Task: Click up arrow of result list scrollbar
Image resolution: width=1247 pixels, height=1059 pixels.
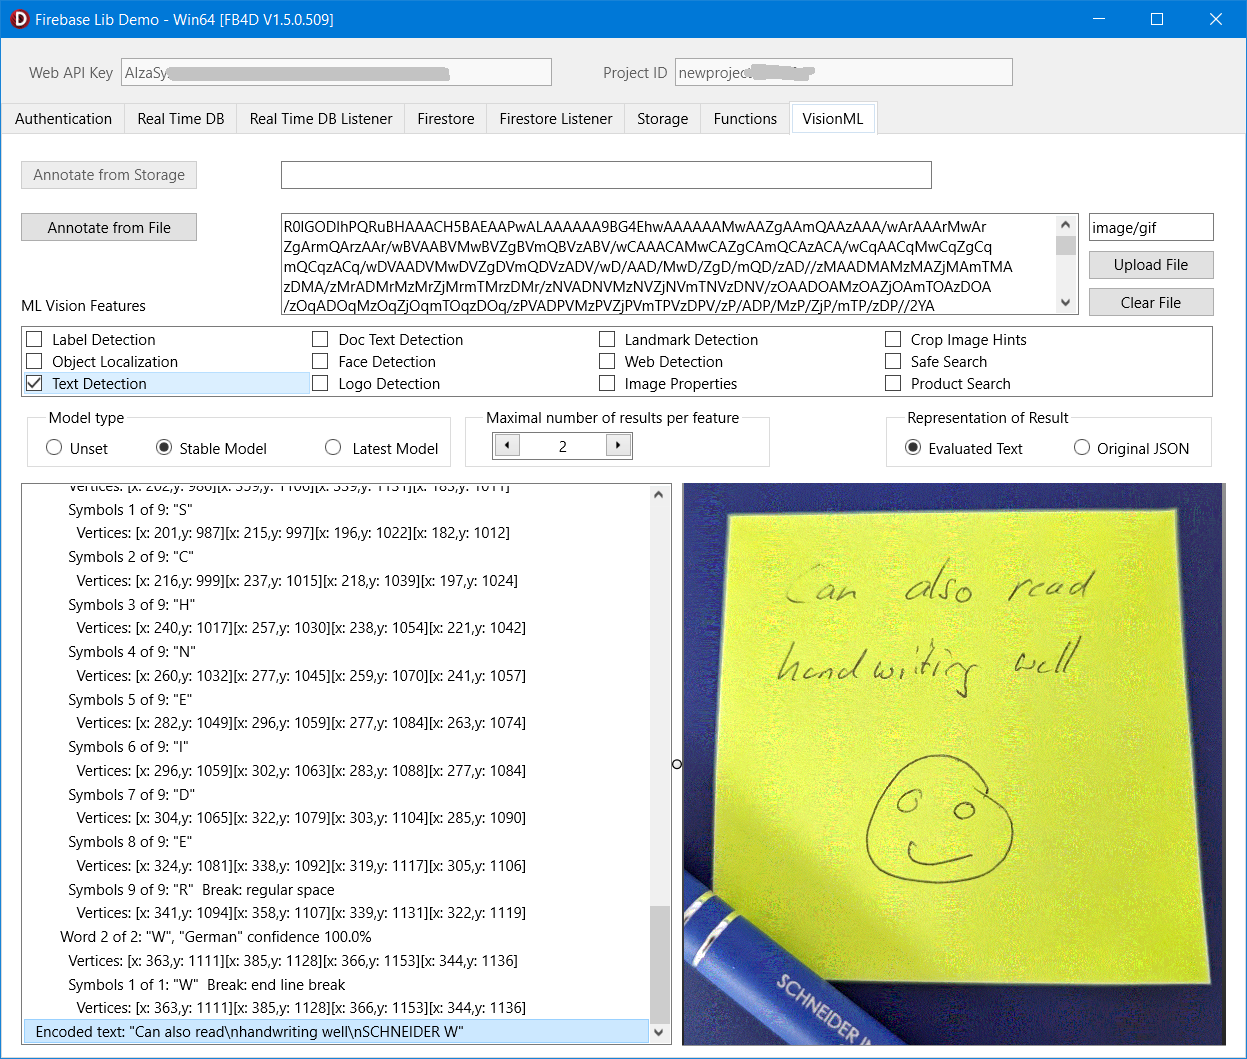Action: pos(659,494)
